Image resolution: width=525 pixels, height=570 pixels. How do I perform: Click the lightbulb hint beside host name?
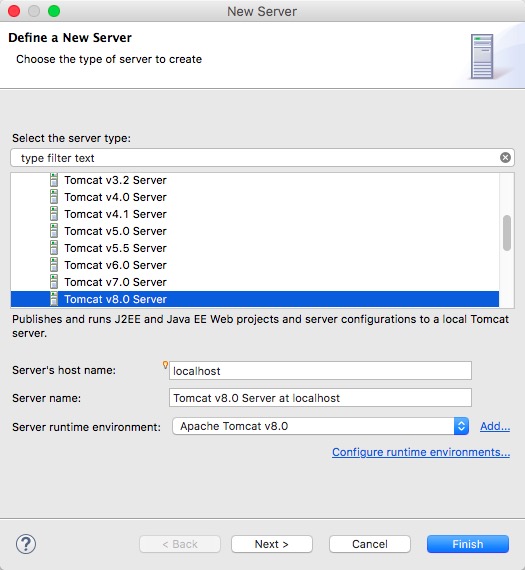click(x=165, y=365)
